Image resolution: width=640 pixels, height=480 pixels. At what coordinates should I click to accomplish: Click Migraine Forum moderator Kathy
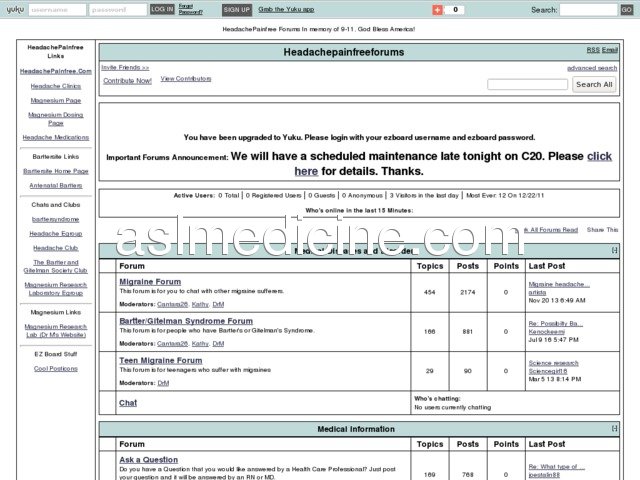(x=200, y=304)
